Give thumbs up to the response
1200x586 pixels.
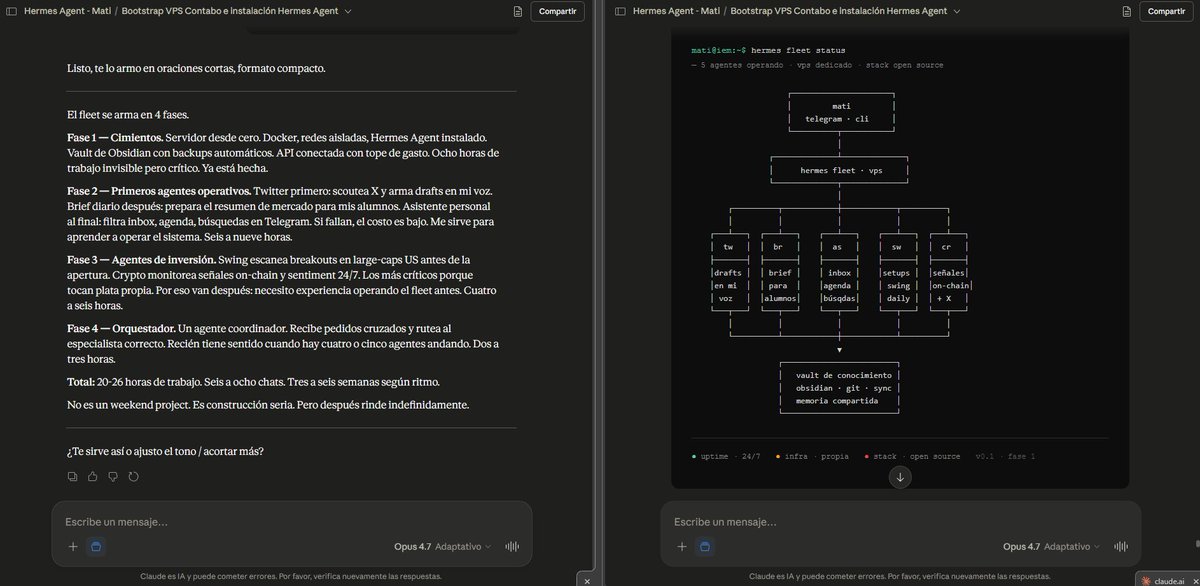click(x=92, y=476)
